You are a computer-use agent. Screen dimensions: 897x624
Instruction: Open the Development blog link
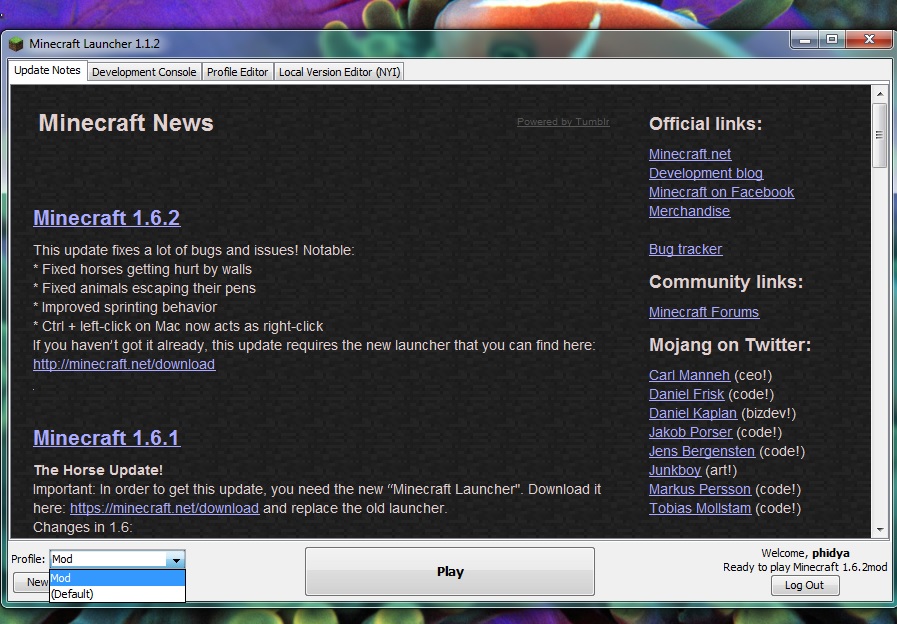pyautogui.click(x=706, y=173)
